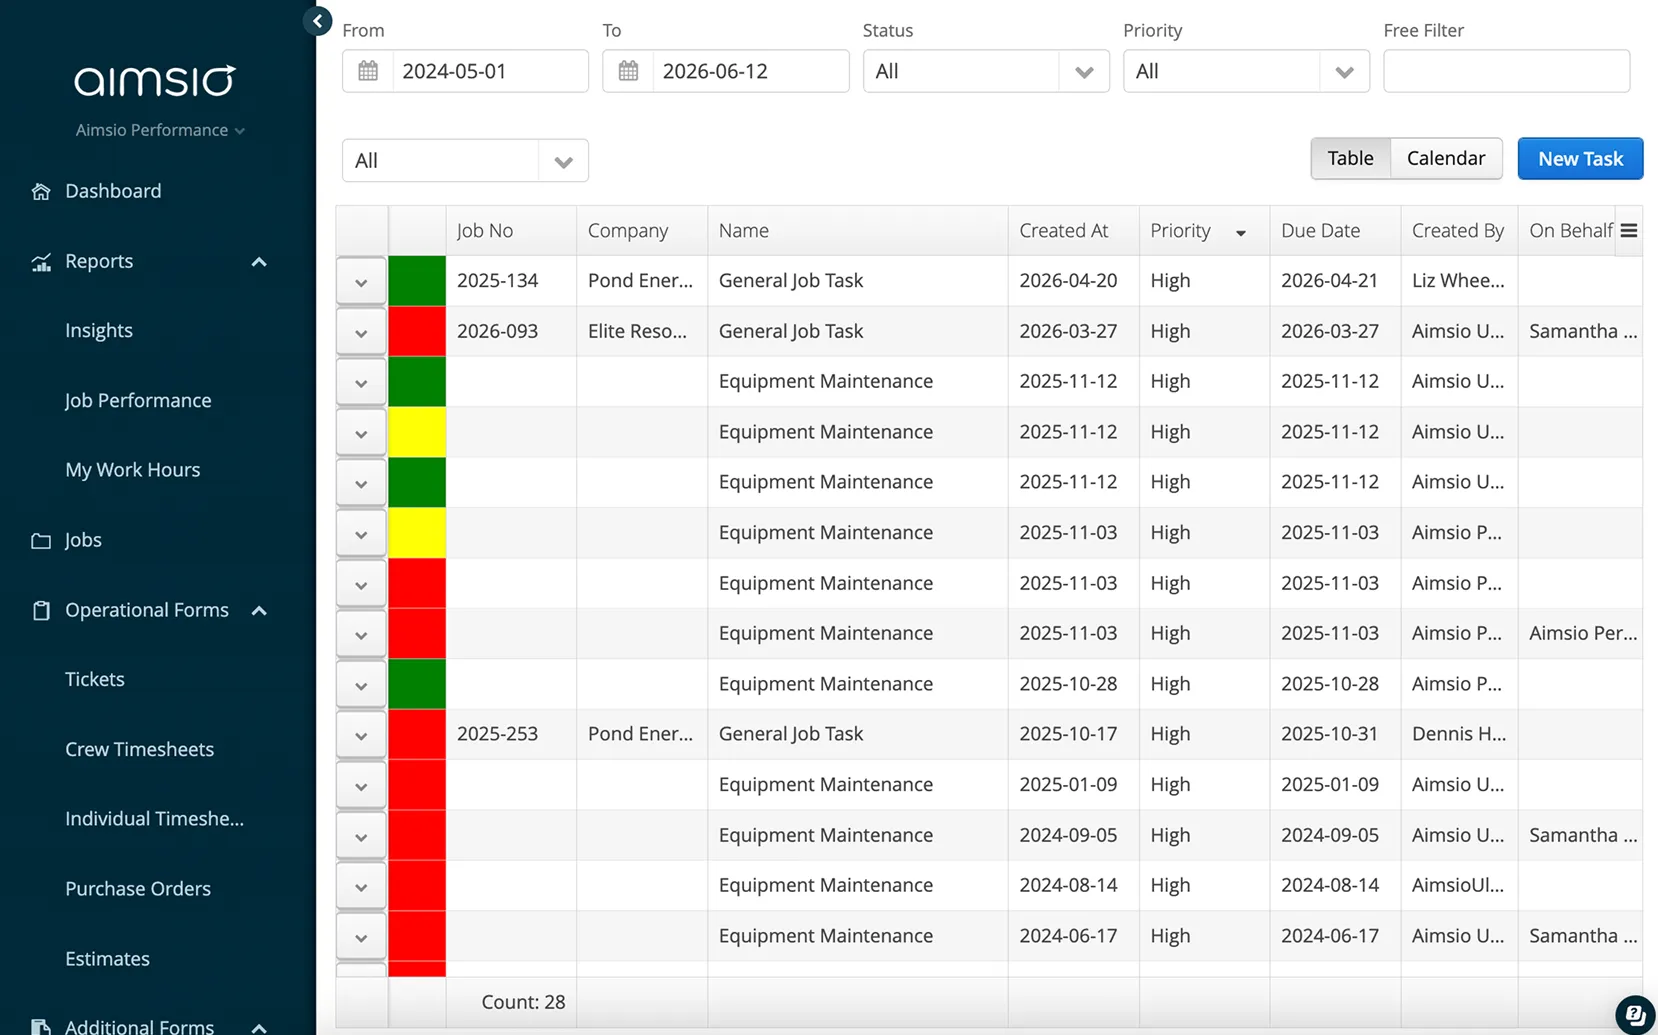Open Insights report

99,330
